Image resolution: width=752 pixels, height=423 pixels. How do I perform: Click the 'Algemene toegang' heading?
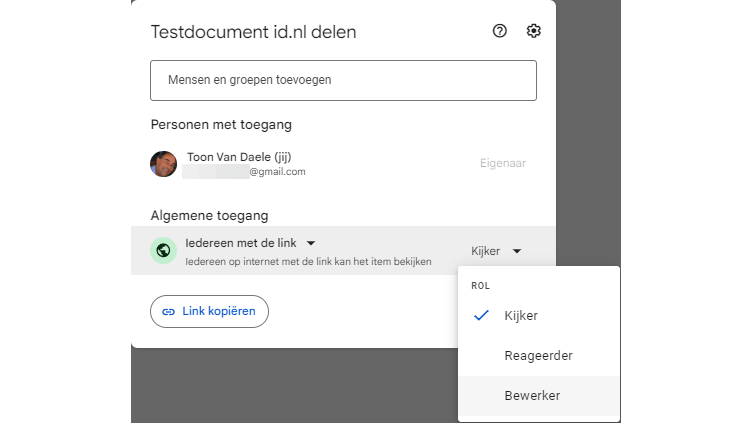pos(209,215)
